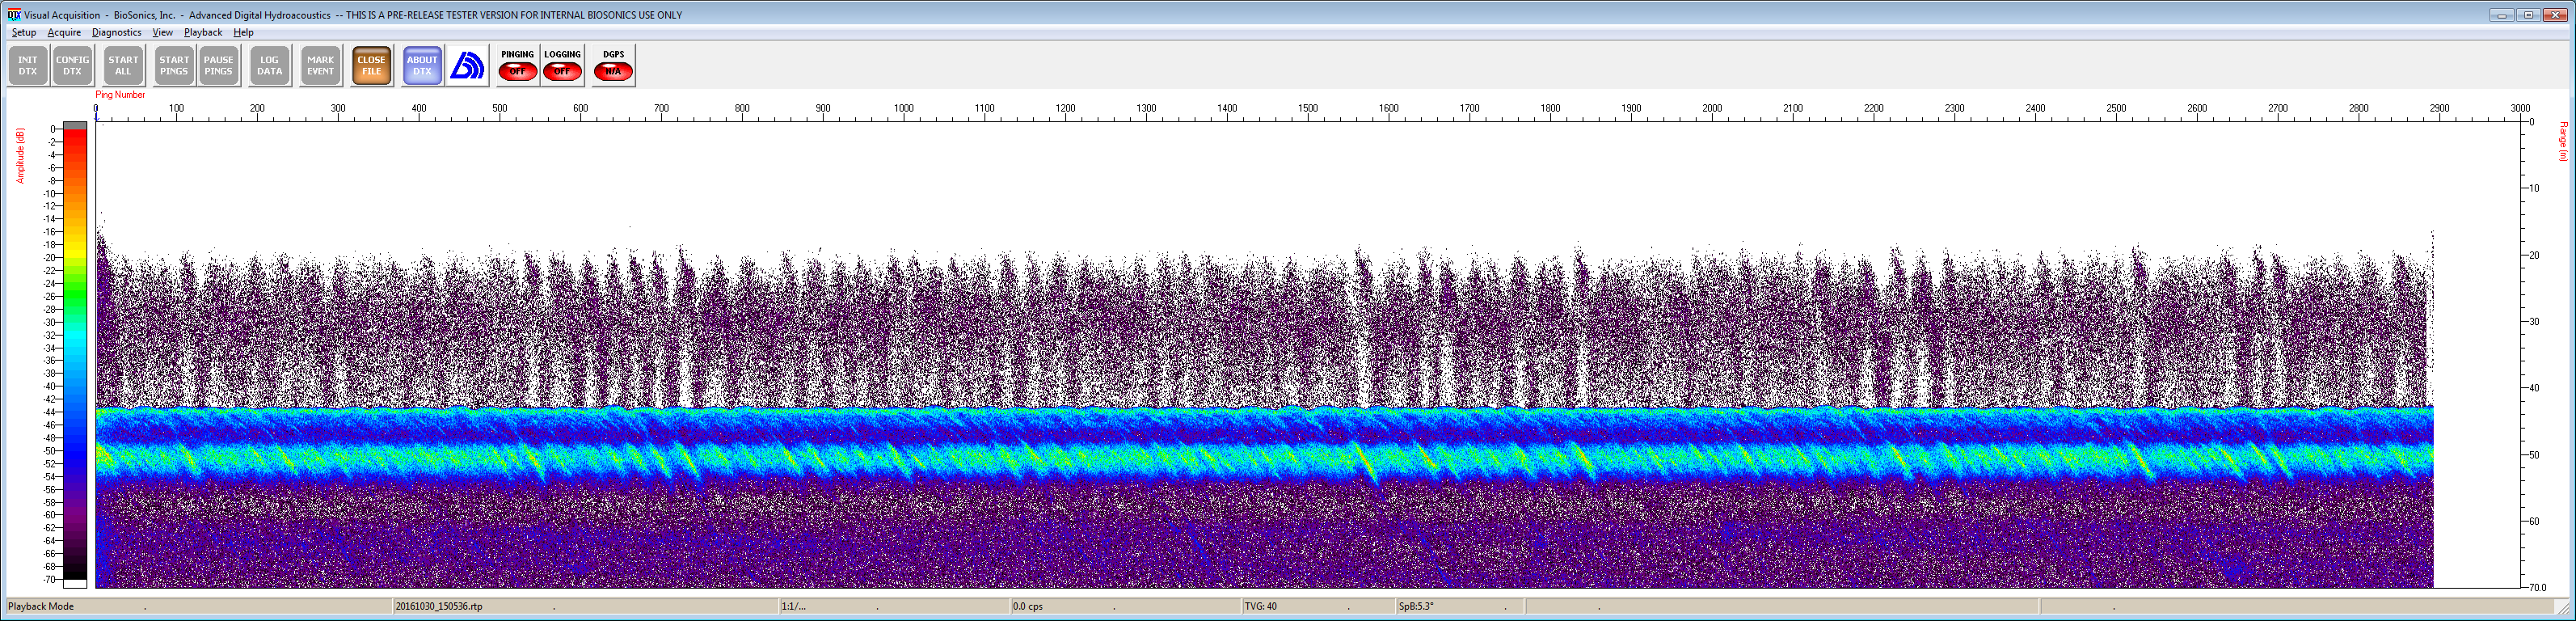Click the 0.0 cps status entry
The image size is (2576, 621).
coord(1028,606)
